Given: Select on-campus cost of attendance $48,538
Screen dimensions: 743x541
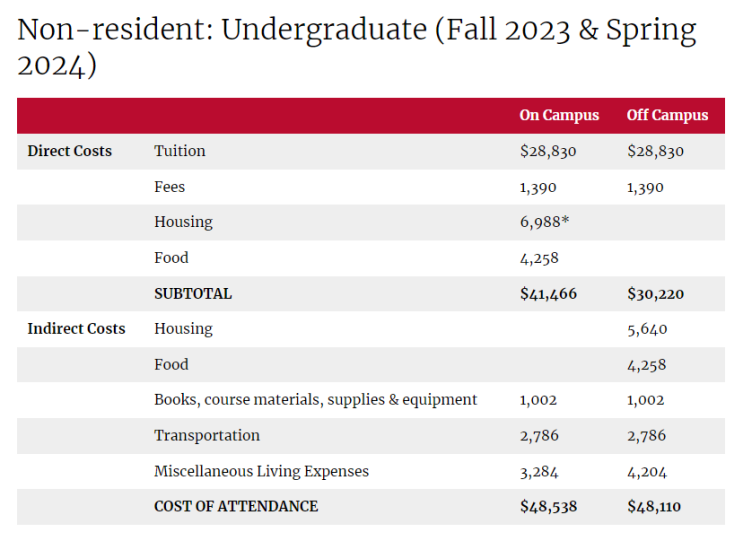Looking at the screenshot, I should tap(548, 506).
